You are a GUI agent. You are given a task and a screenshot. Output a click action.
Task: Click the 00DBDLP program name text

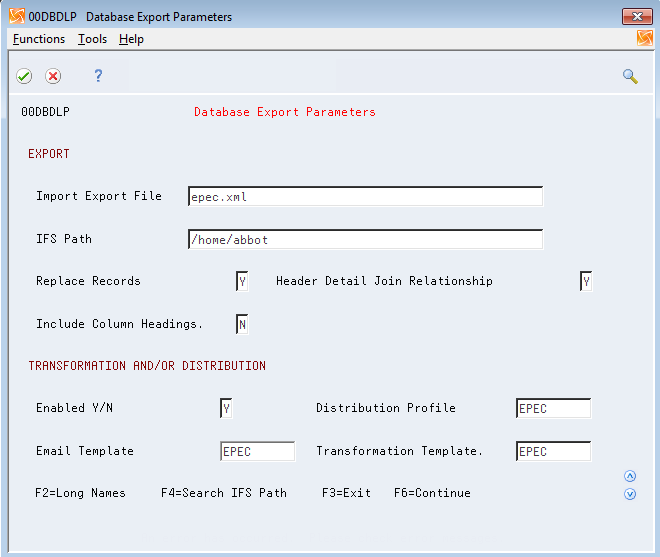pos(45,112)
